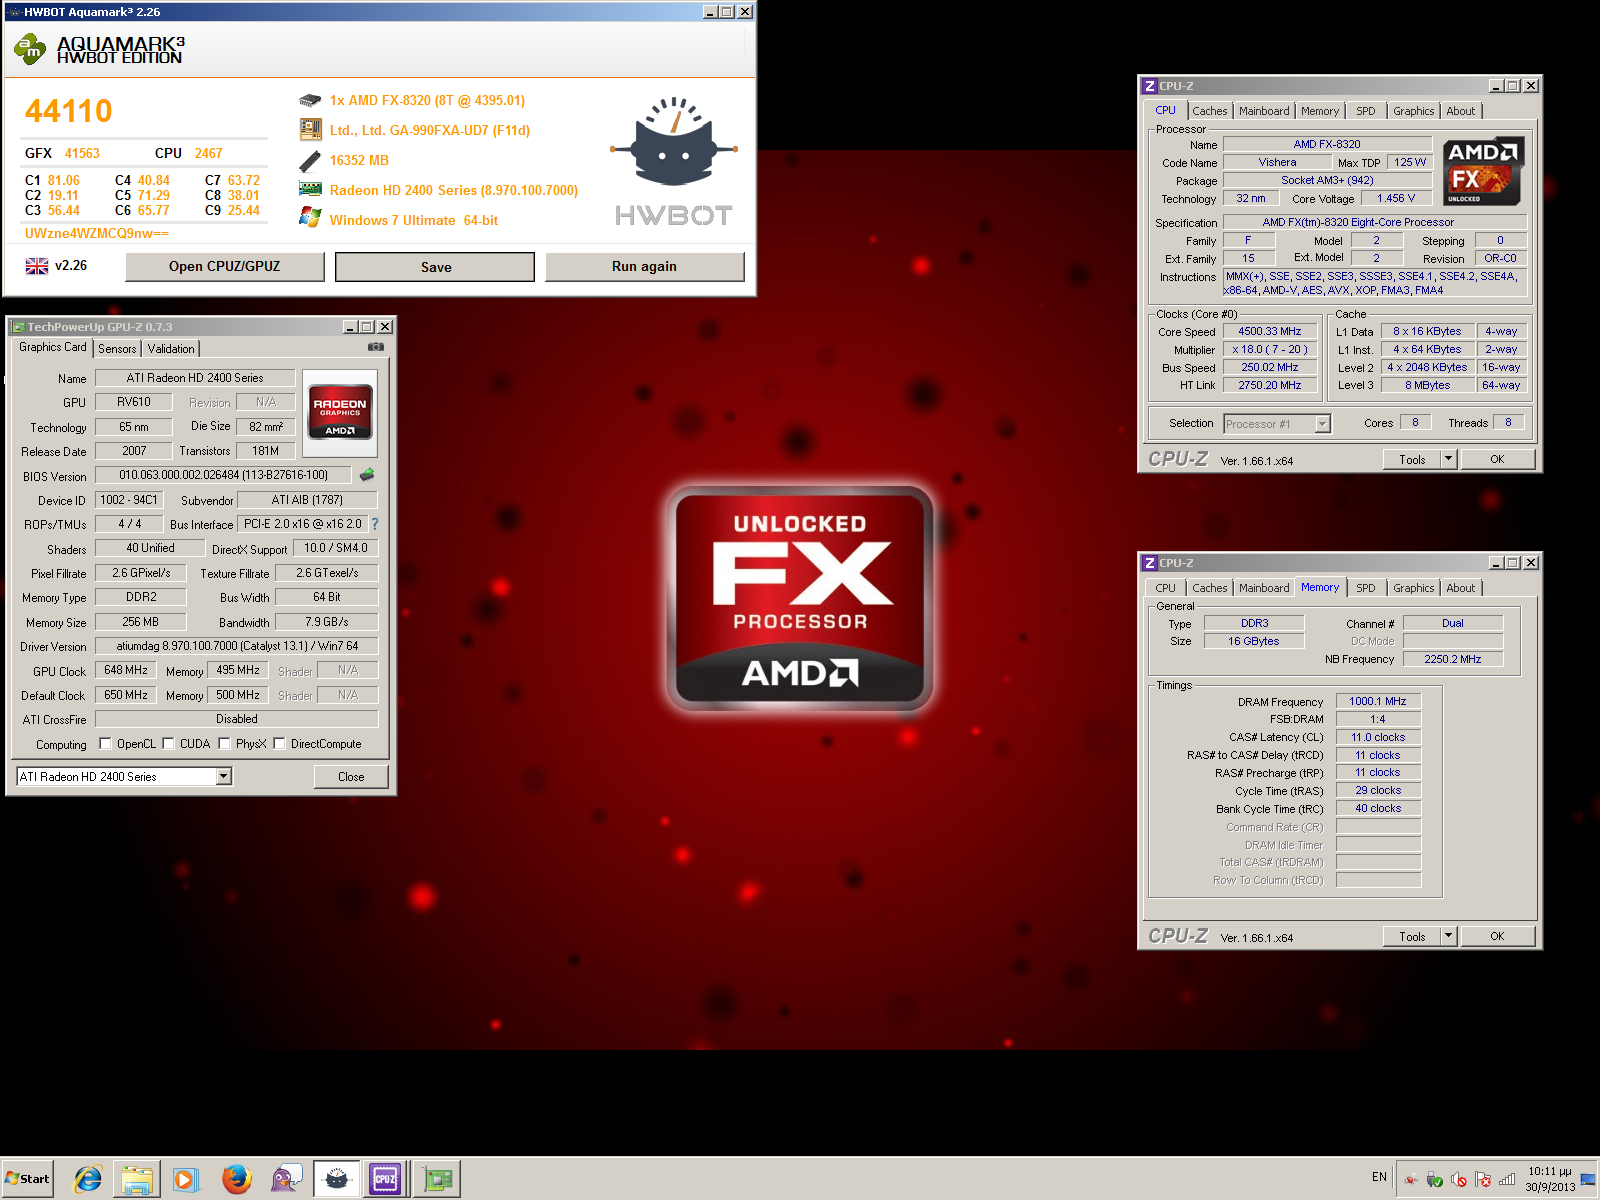Enable the PhysX checkbox
The width and height of the screenshot is (1600, 1200).
(224, 743)
